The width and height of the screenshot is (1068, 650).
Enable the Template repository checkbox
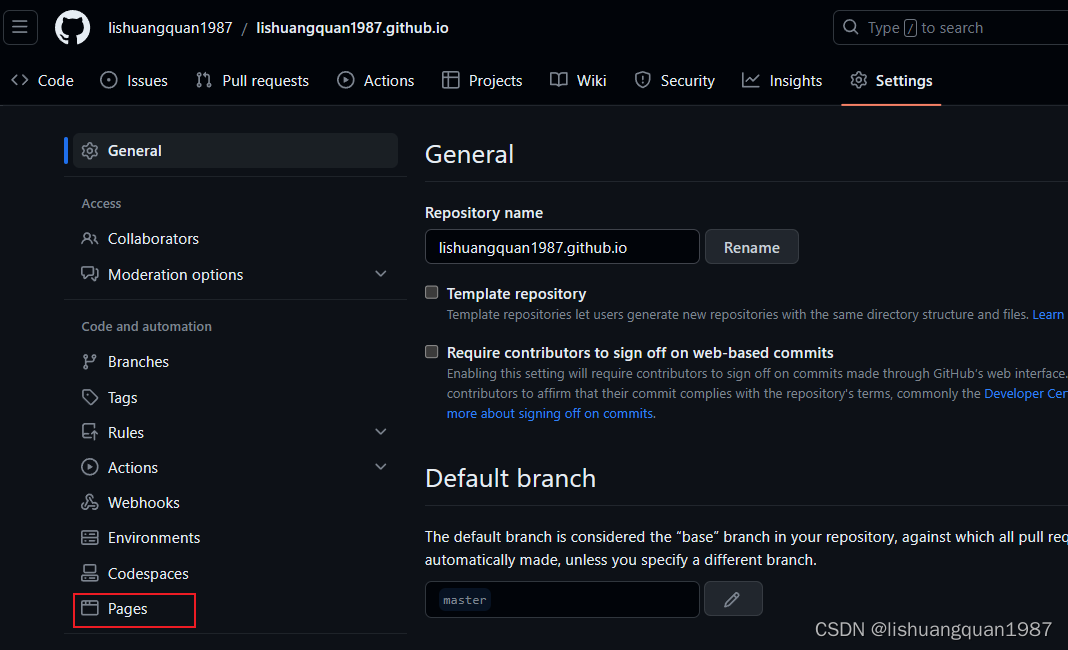pos(432,293)
